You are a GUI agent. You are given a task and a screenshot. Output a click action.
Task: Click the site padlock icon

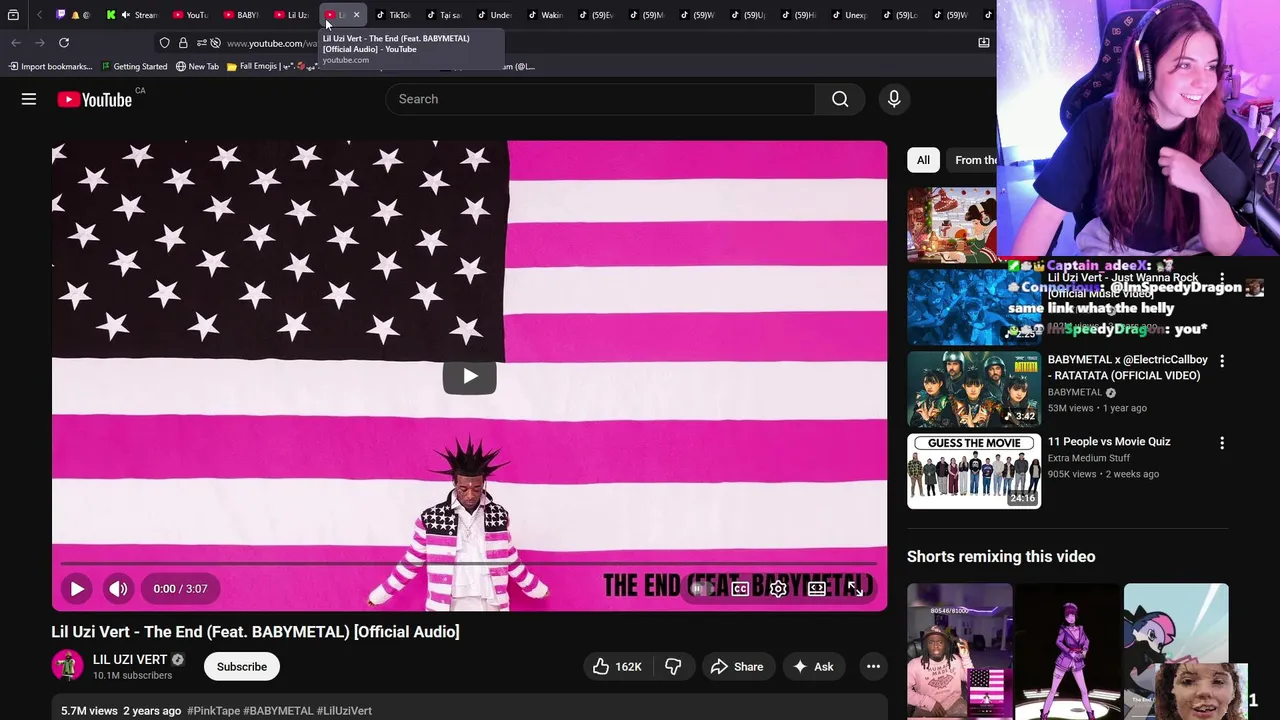(x=183, y=43)
